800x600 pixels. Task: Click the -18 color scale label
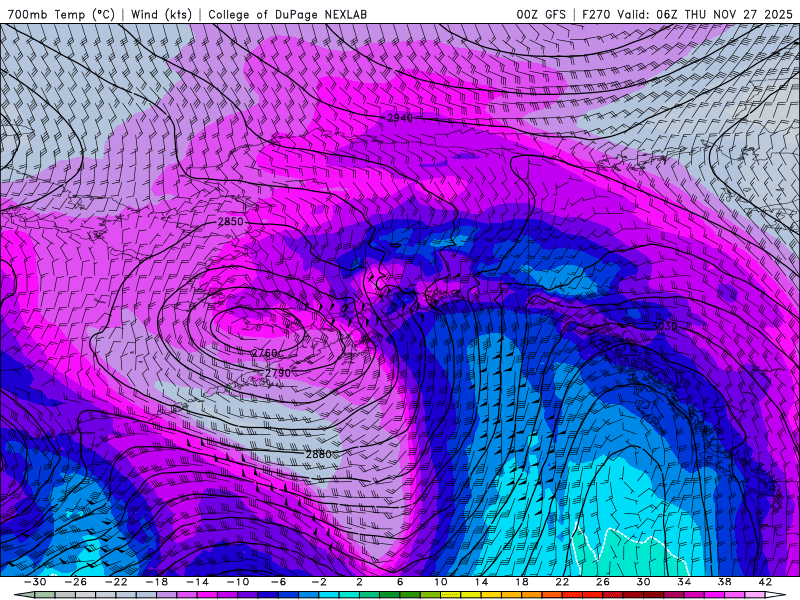[x=157, y=582]
